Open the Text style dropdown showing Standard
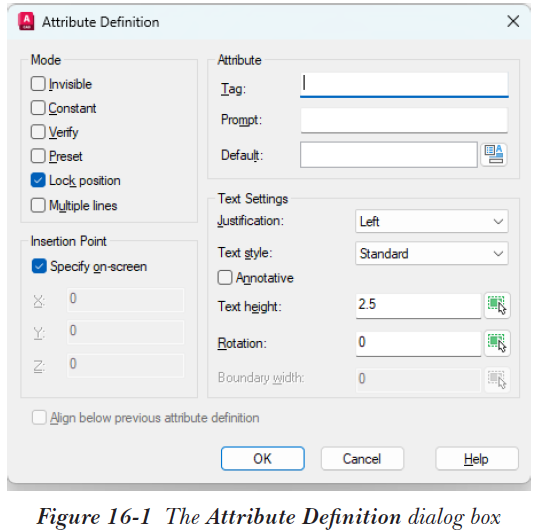The width and height of the screenshot is (535, 532). tap(432, 253)
